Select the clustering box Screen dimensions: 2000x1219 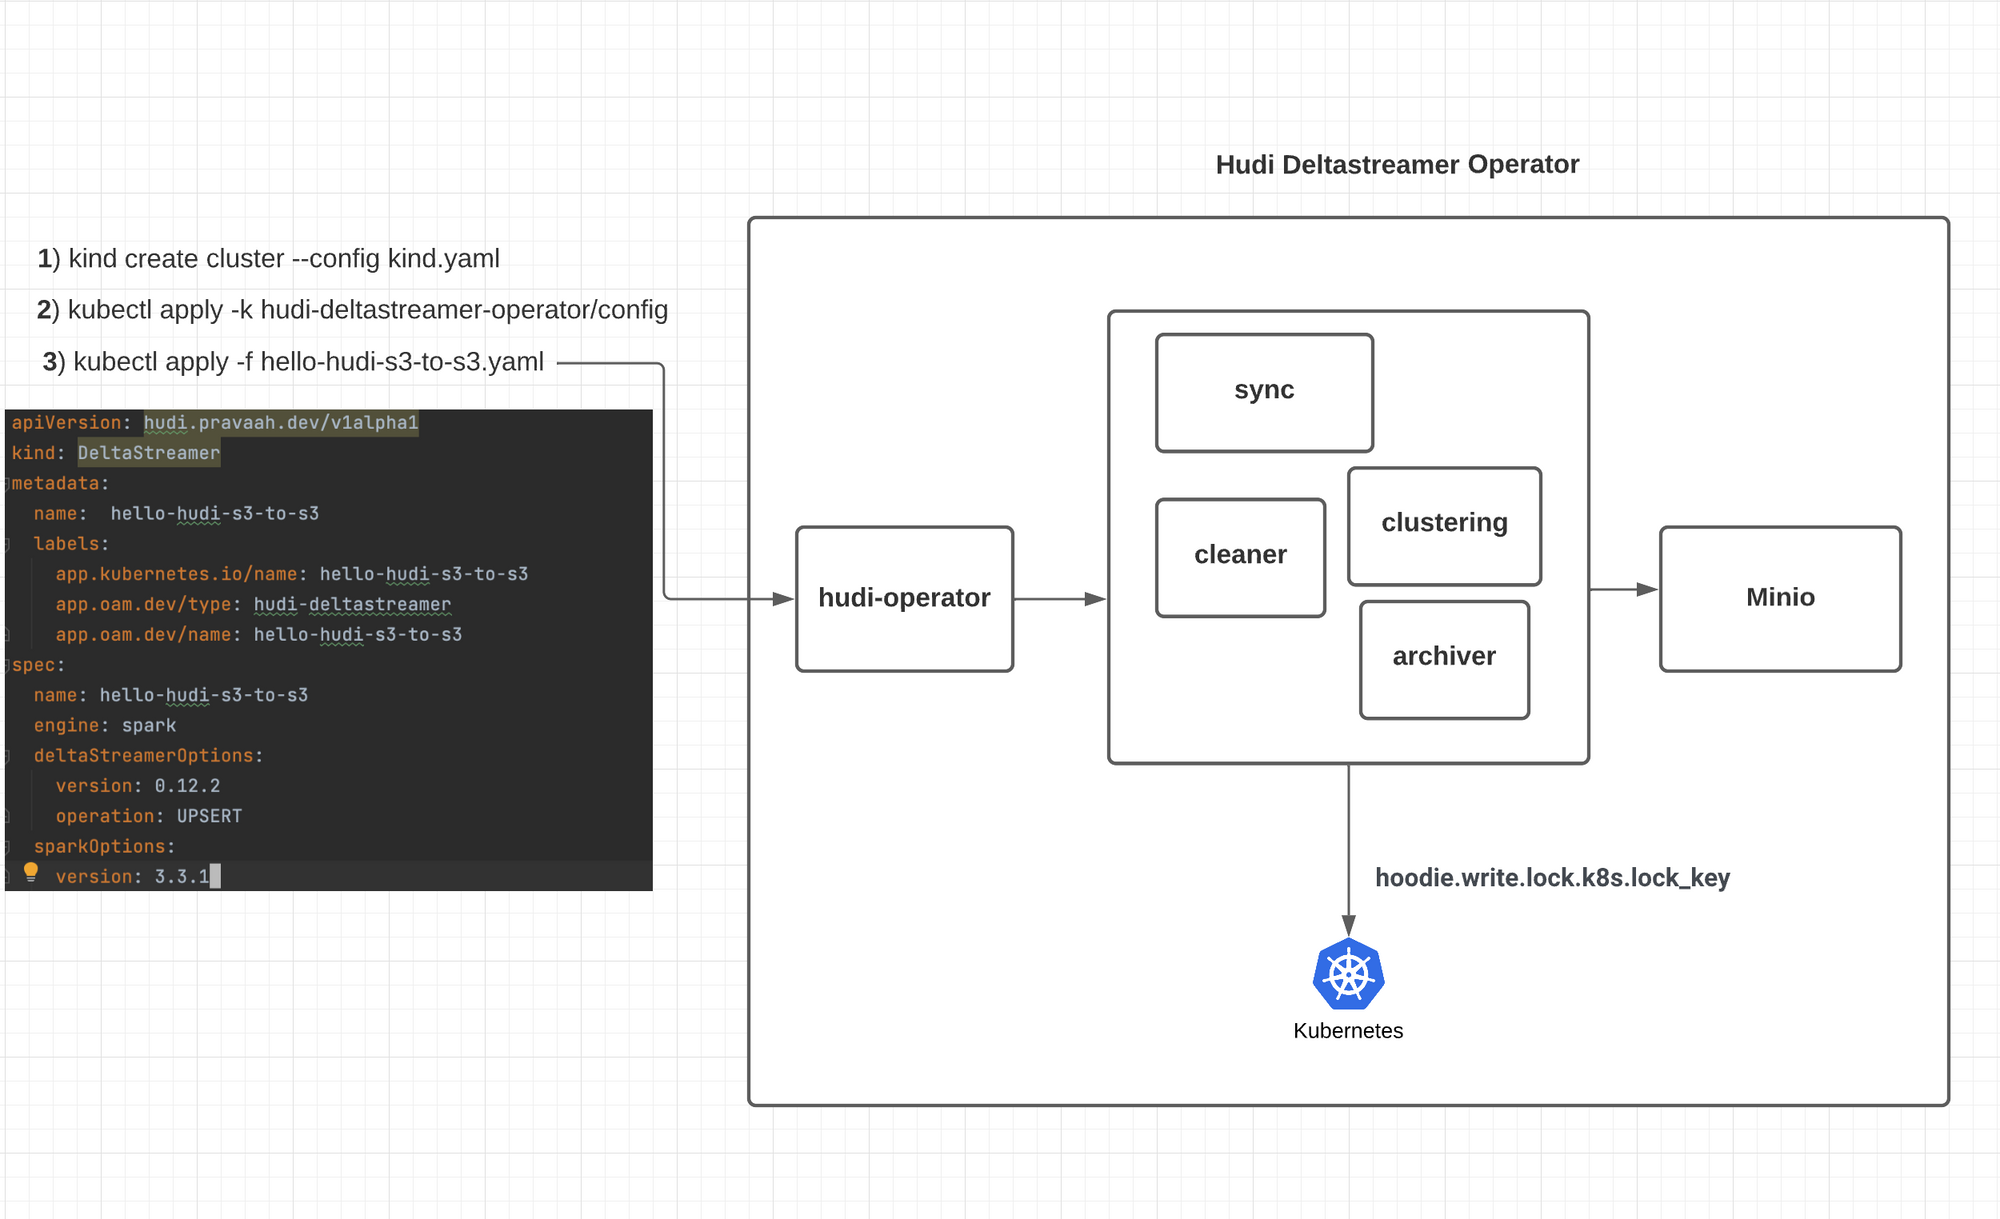coord(1444,526)
